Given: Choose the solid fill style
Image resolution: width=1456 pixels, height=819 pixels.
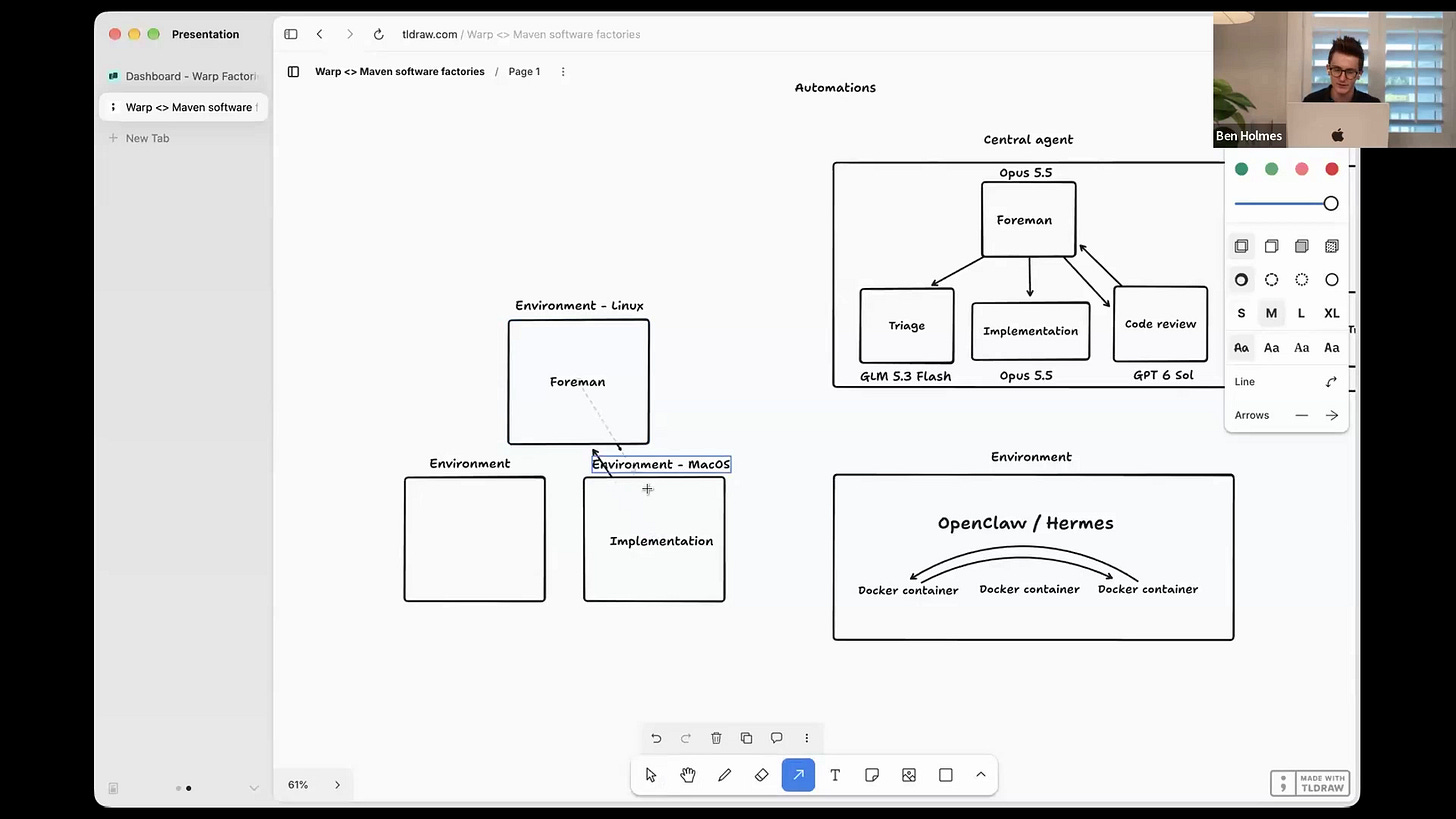Looking at the screenshot, I should (x=1301, y=246).
